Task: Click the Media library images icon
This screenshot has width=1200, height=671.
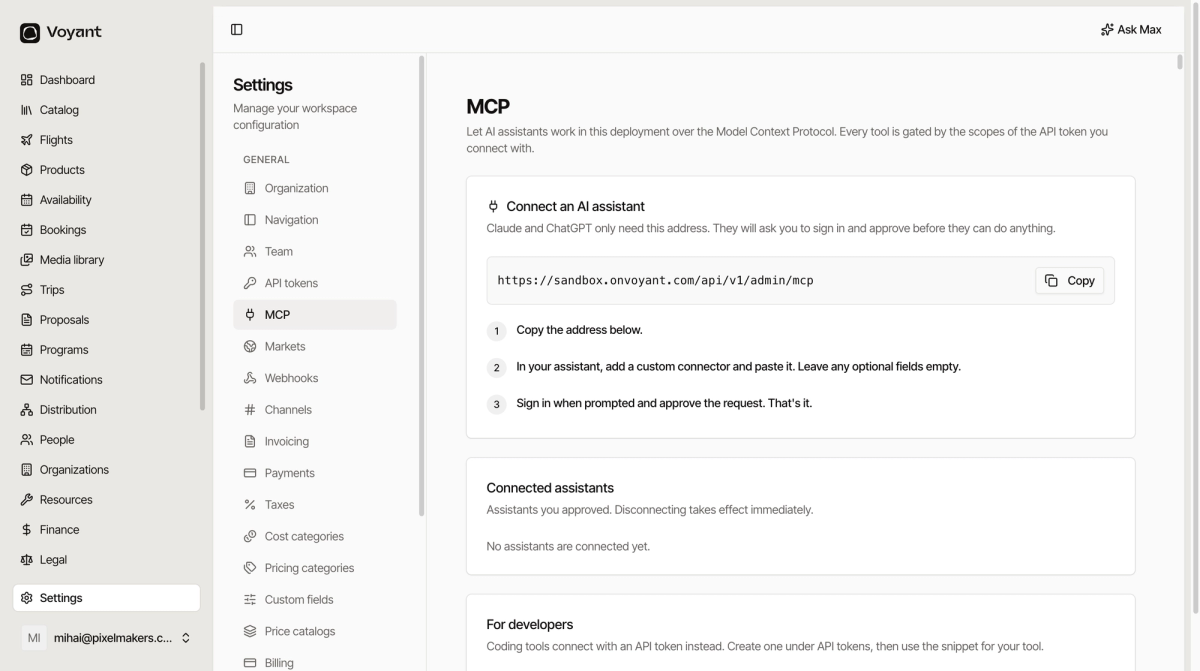Action: (27, 260)
